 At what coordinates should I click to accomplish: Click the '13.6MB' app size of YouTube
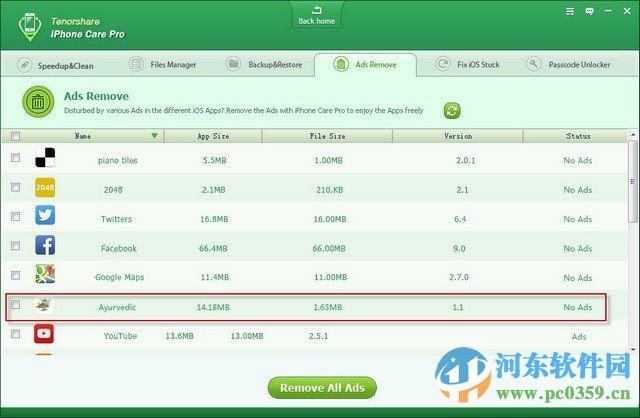(179, 336)
